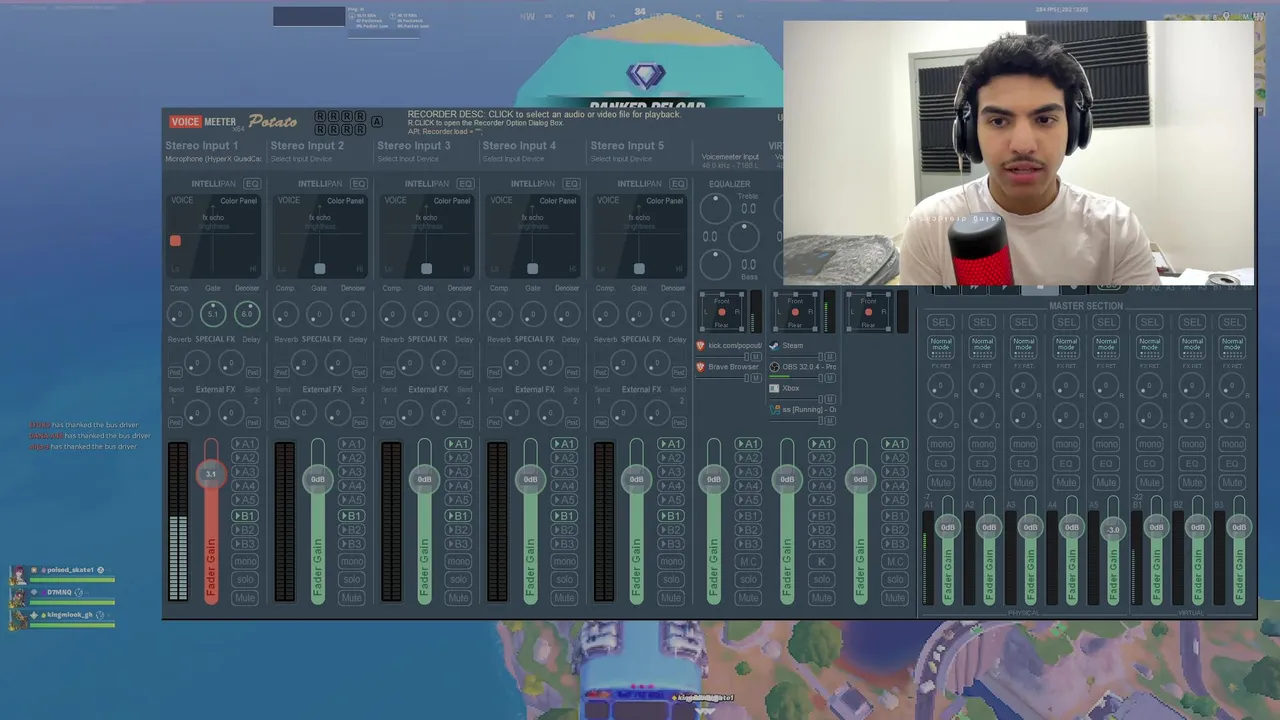Click the A button beside the R grid

(x=376, y=122)
